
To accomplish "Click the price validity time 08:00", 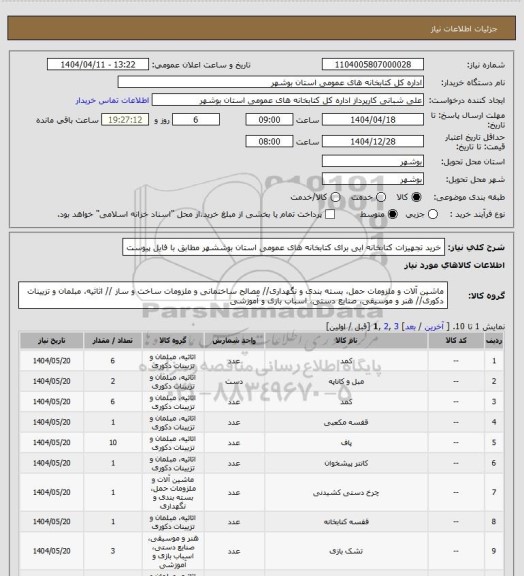I will coord(269,141).
